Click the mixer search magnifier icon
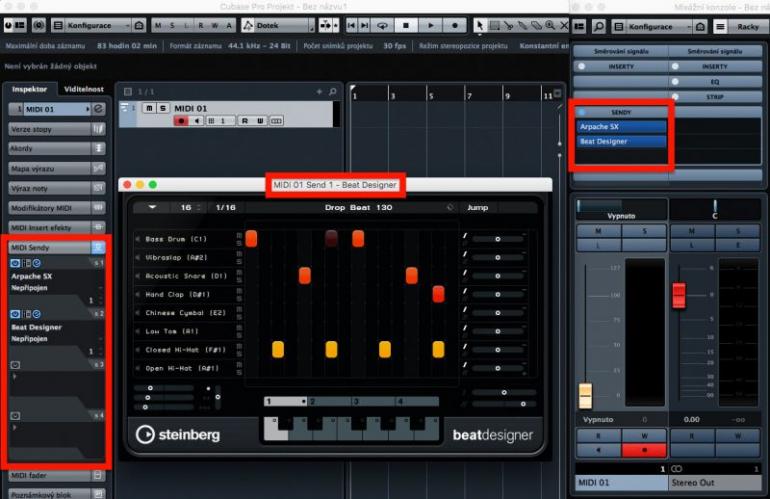Viewport: 770px width, 499px height. 599,27
